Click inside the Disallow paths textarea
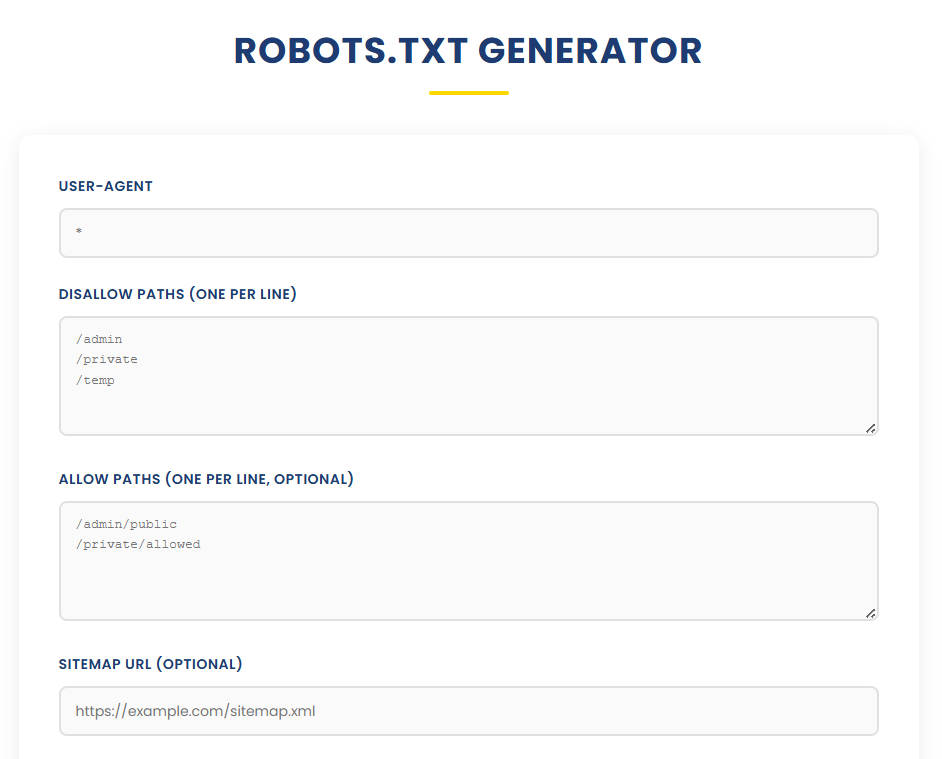Image resolution: width=942 pixels, height=759 pixels. click(468, 375)
